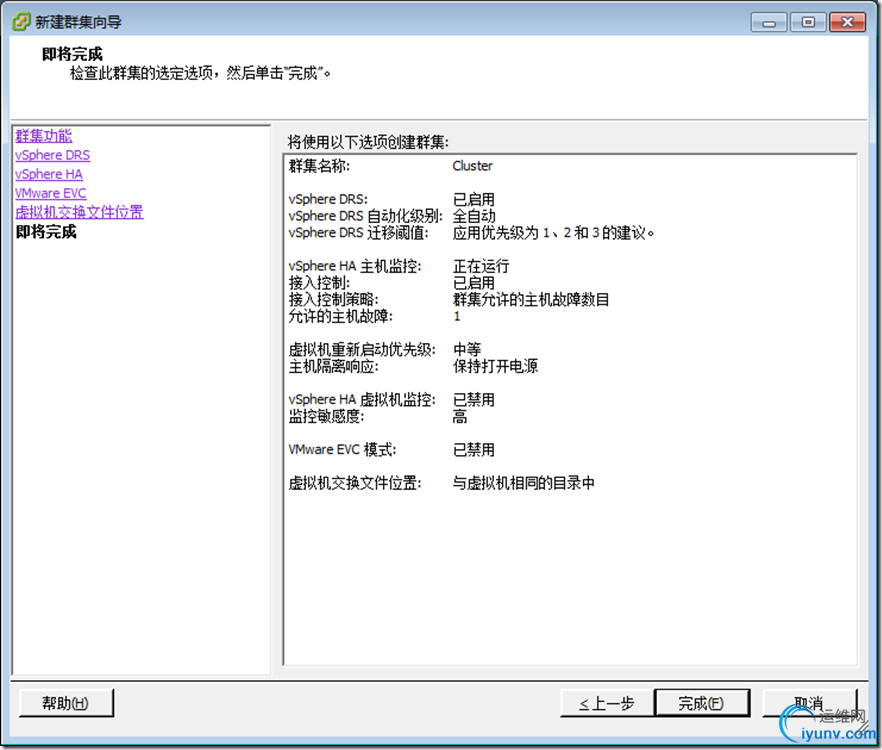This screenshot has height=750, width=882.
Task: Open the 群集功能 settings page
Action: (43, 135)
